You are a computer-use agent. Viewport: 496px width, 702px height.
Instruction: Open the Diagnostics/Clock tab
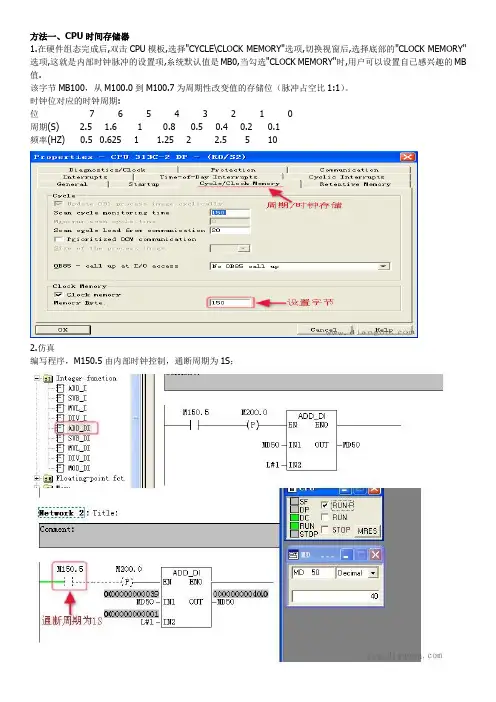tap(107, 170)
